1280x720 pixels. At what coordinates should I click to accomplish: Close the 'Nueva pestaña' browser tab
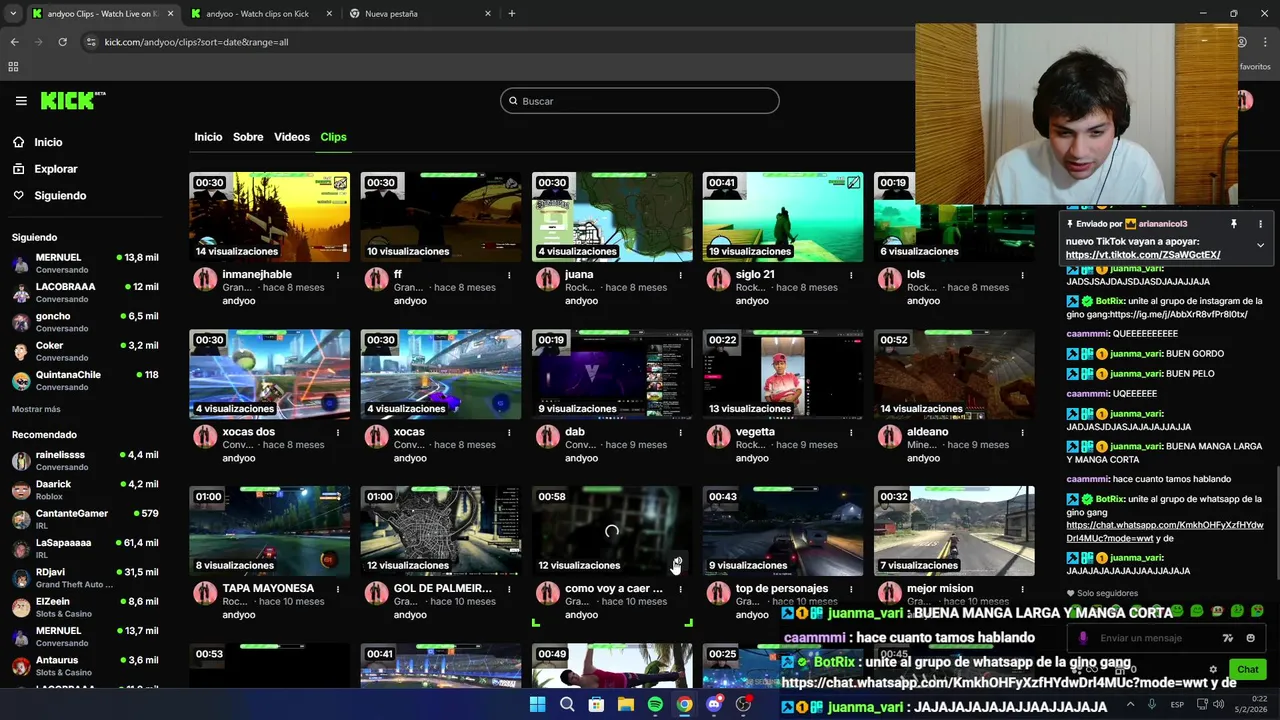[x=488, y=14]
